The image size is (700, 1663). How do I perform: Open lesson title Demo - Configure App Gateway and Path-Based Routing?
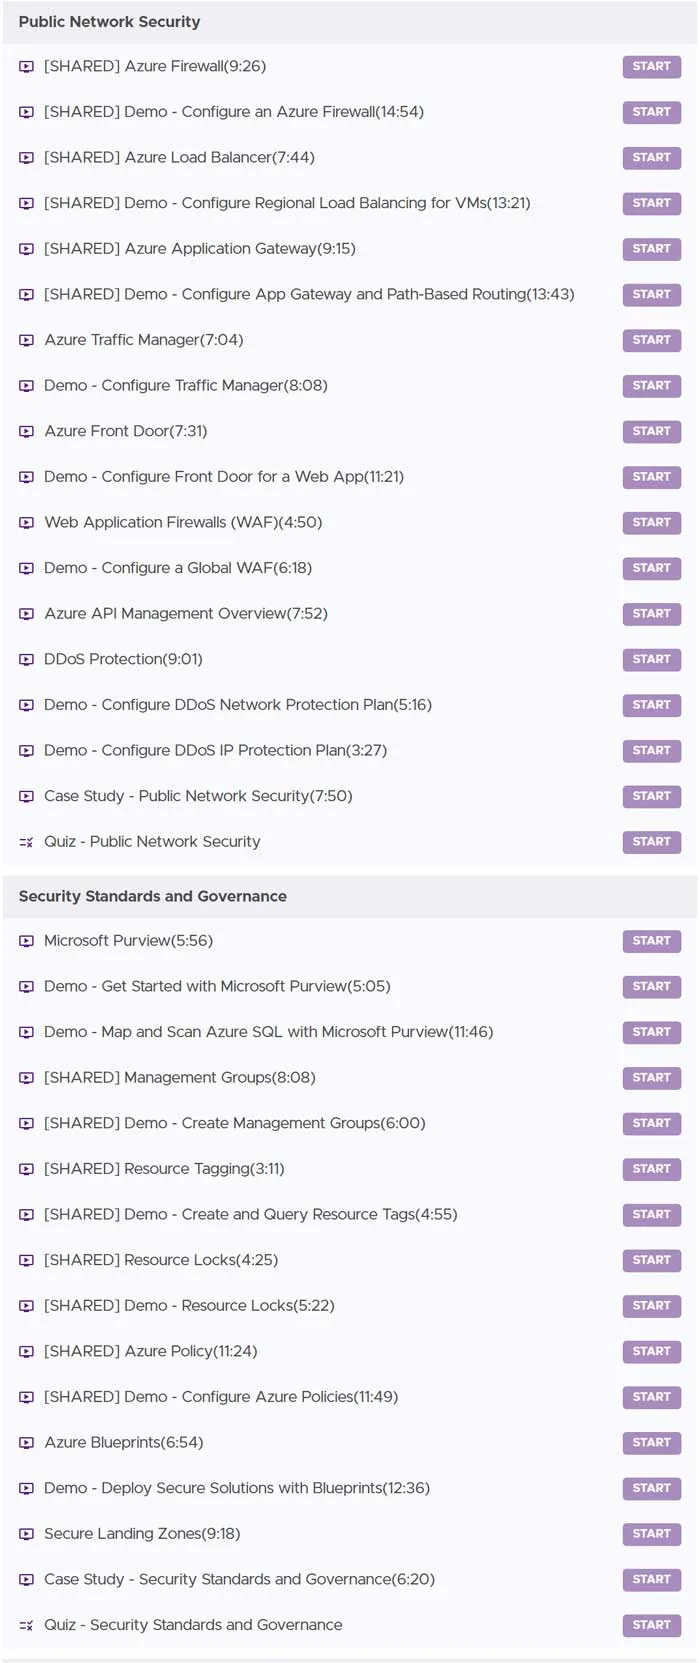coord(309,294)
